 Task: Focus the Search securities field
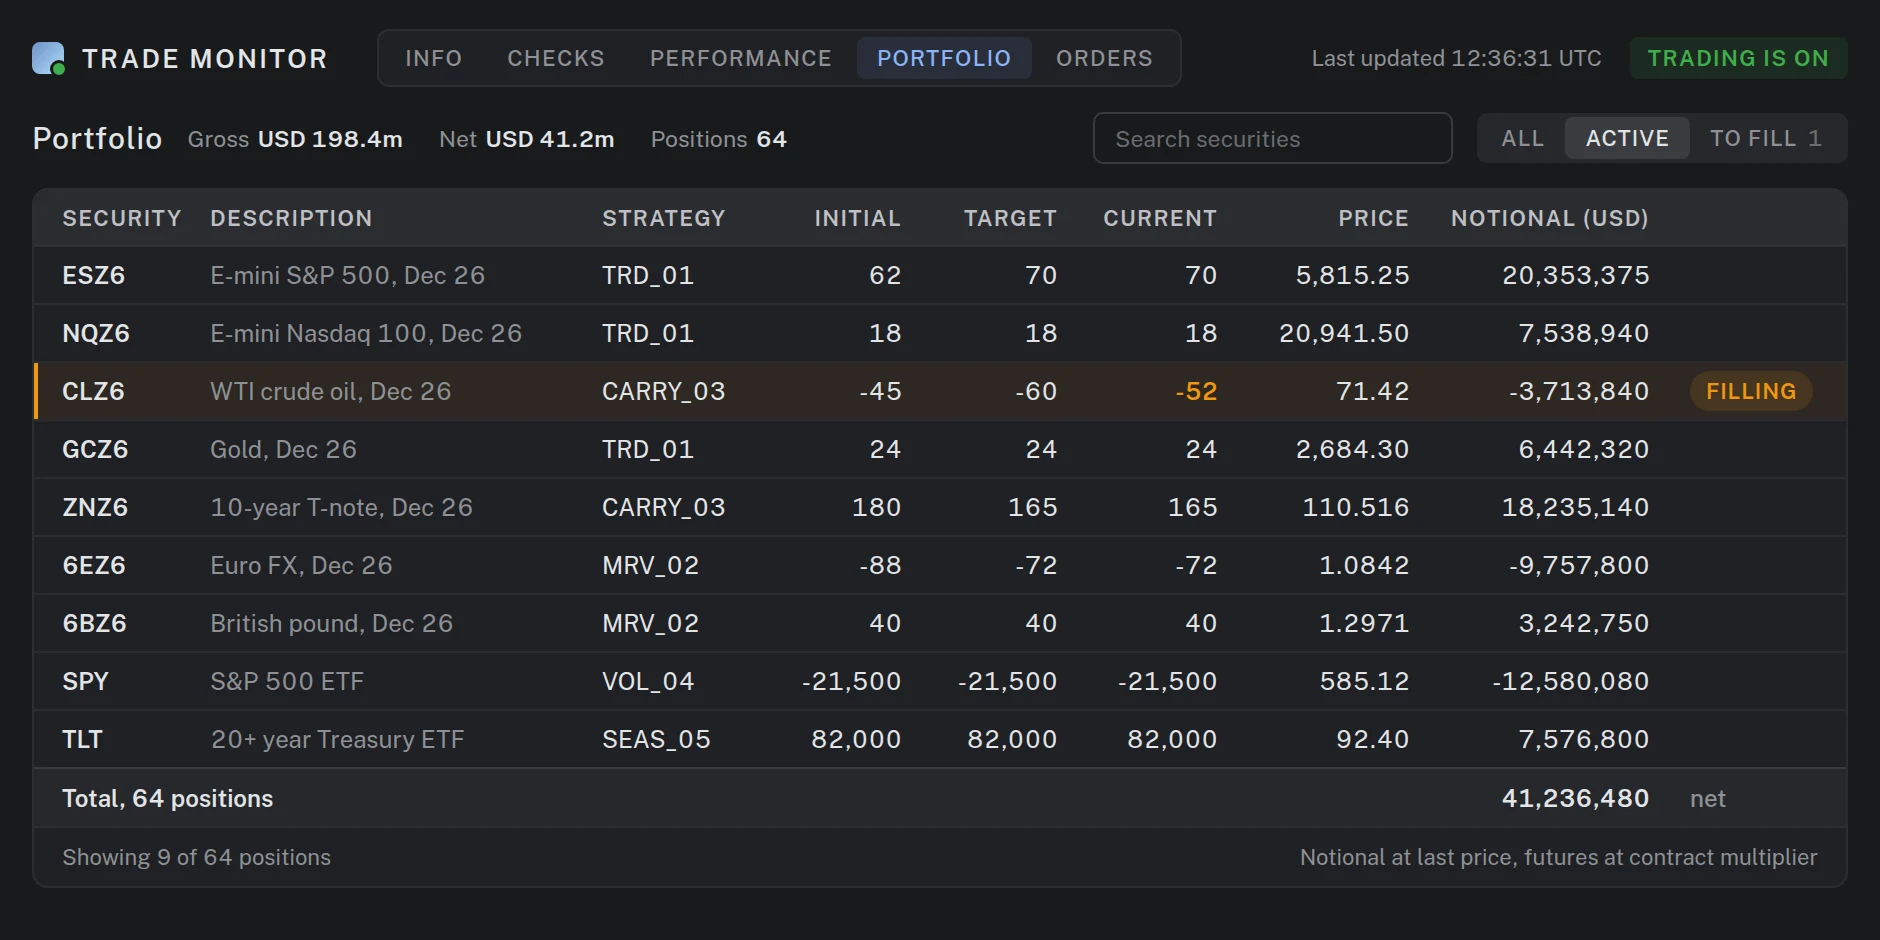coord(1272,138)
